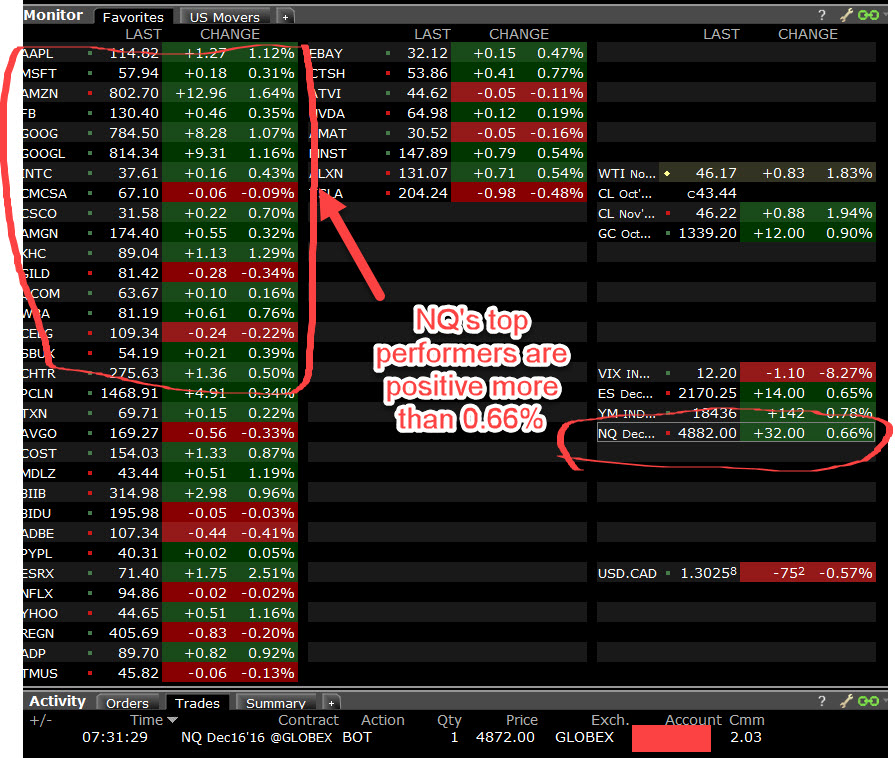Screen dimensions: 895x758
Task: Open Monitor panel wrench configuration
Action: [x=847, y=15]
